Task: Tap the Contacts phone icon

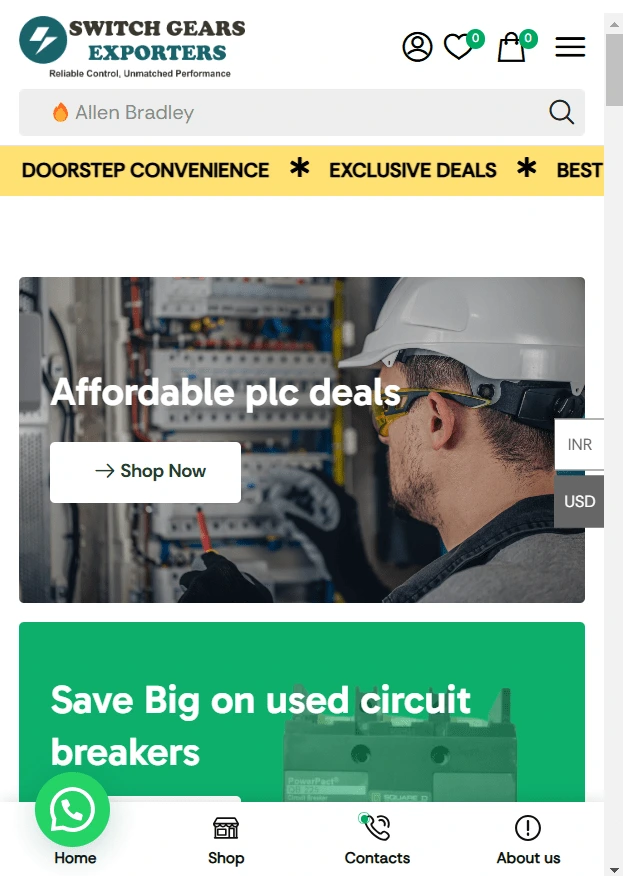Action: [377, 827]
